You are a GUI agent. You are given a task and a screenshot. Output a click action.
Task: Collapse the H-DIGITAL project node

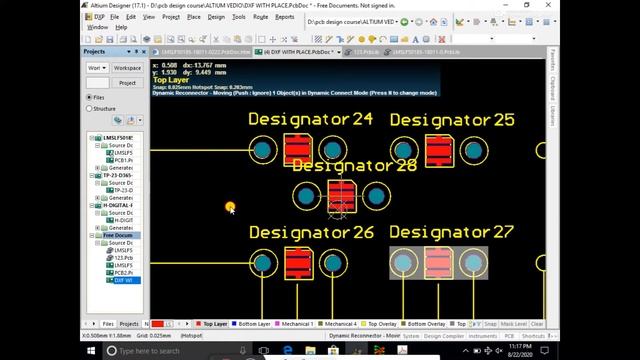(x=92, y=205)
